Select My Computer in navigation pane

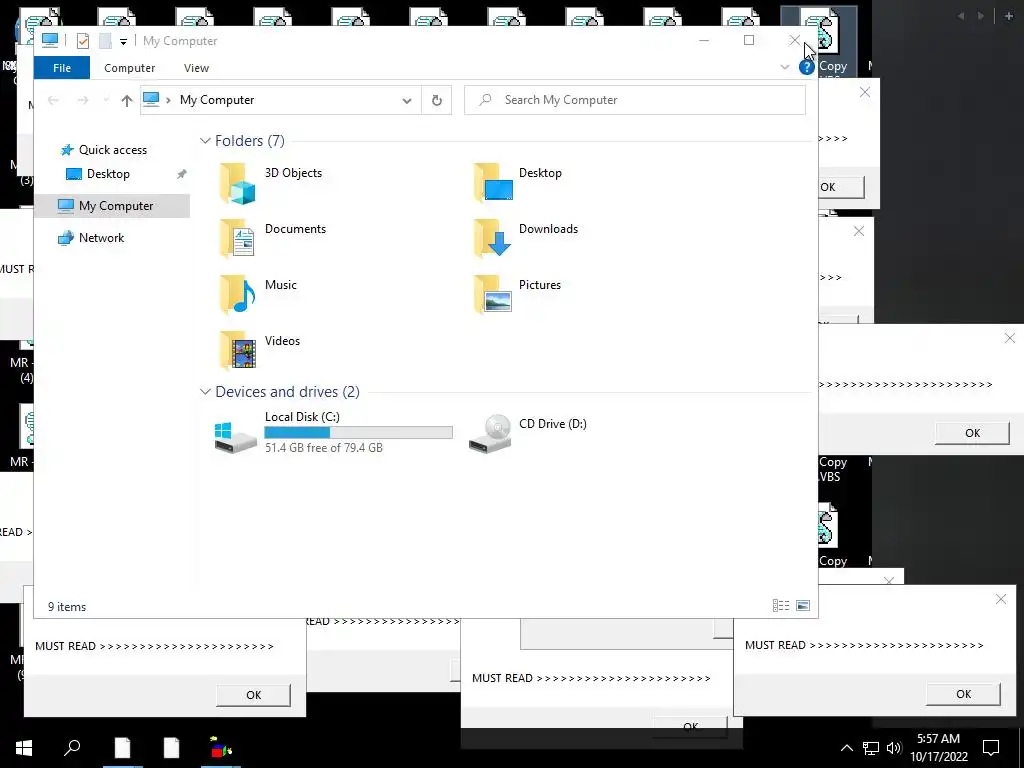116,206
